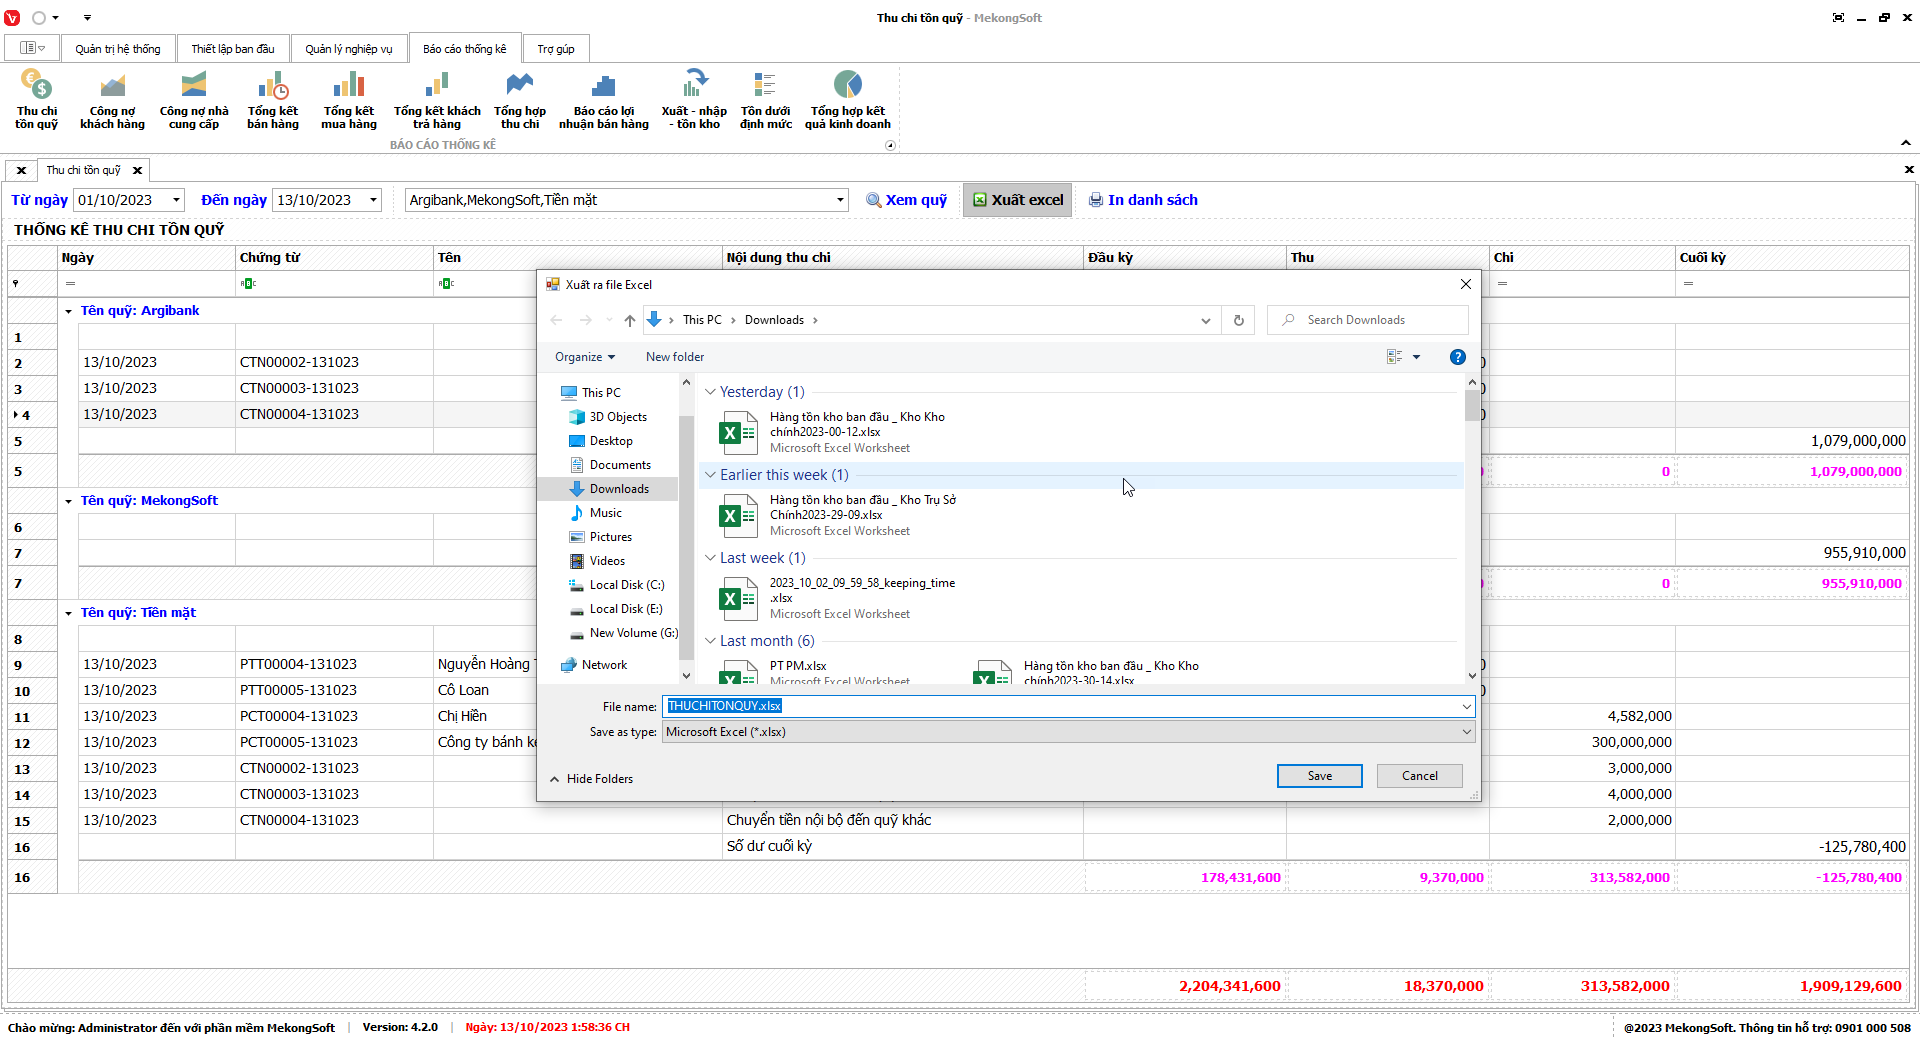Open Báo cáo lợi nhuận bán hàng
Image resolution: width=1920 pixels, height=1039 pixels.
pos(603,98)
